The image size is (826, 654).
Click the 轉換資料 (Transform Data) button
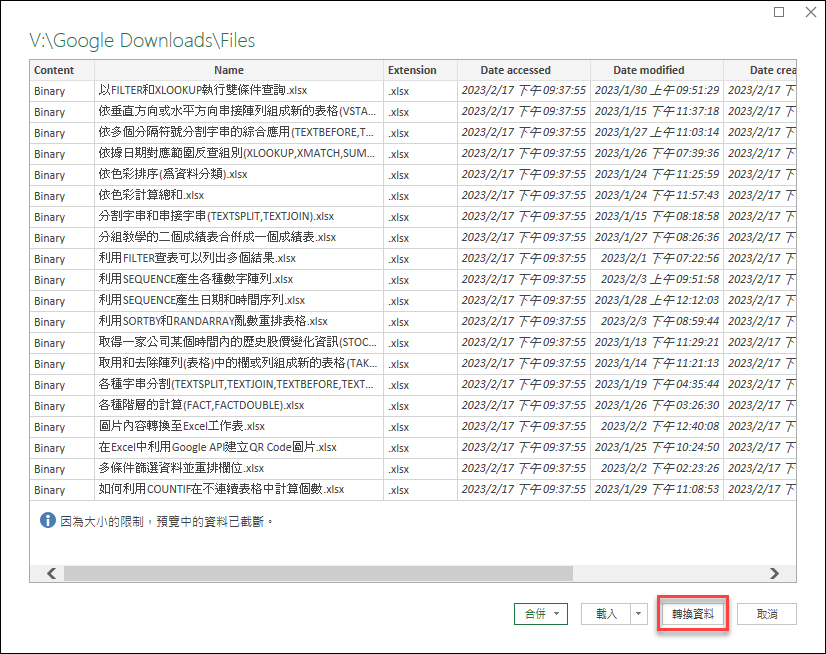tap(693, 614)
